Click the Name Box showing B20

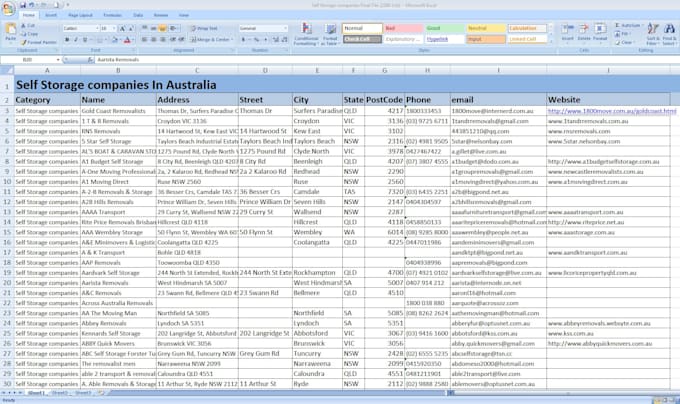tap(28, 60)
